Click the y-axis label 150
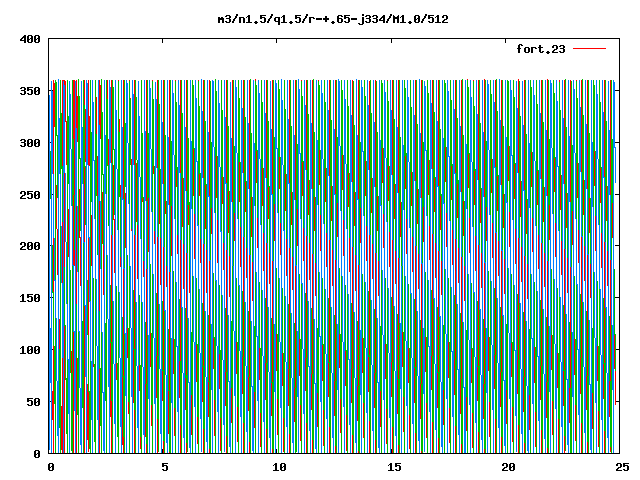The image size is (640, 480). [30, 298]
